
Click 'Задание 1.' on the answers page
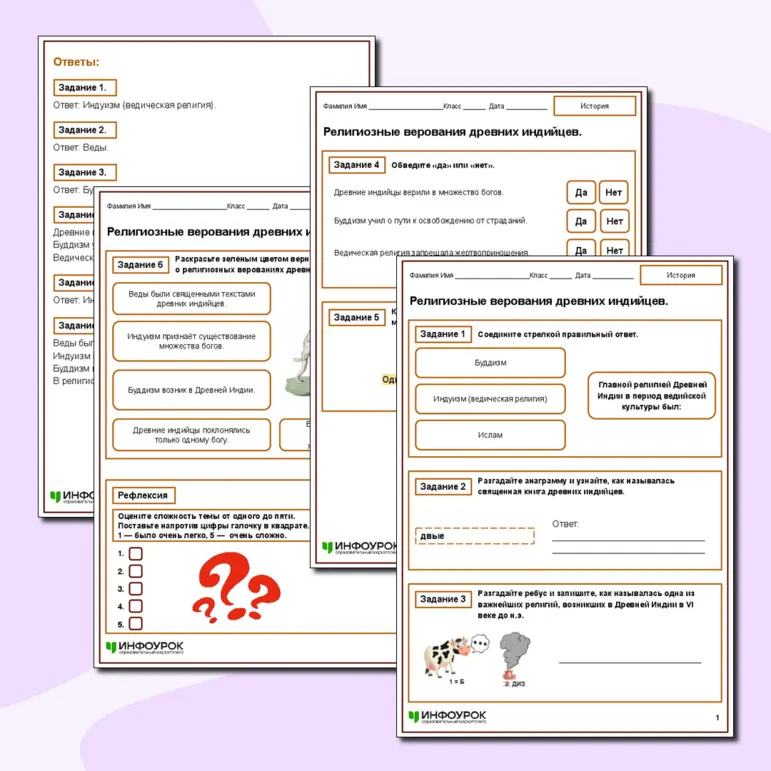(85, 88)
